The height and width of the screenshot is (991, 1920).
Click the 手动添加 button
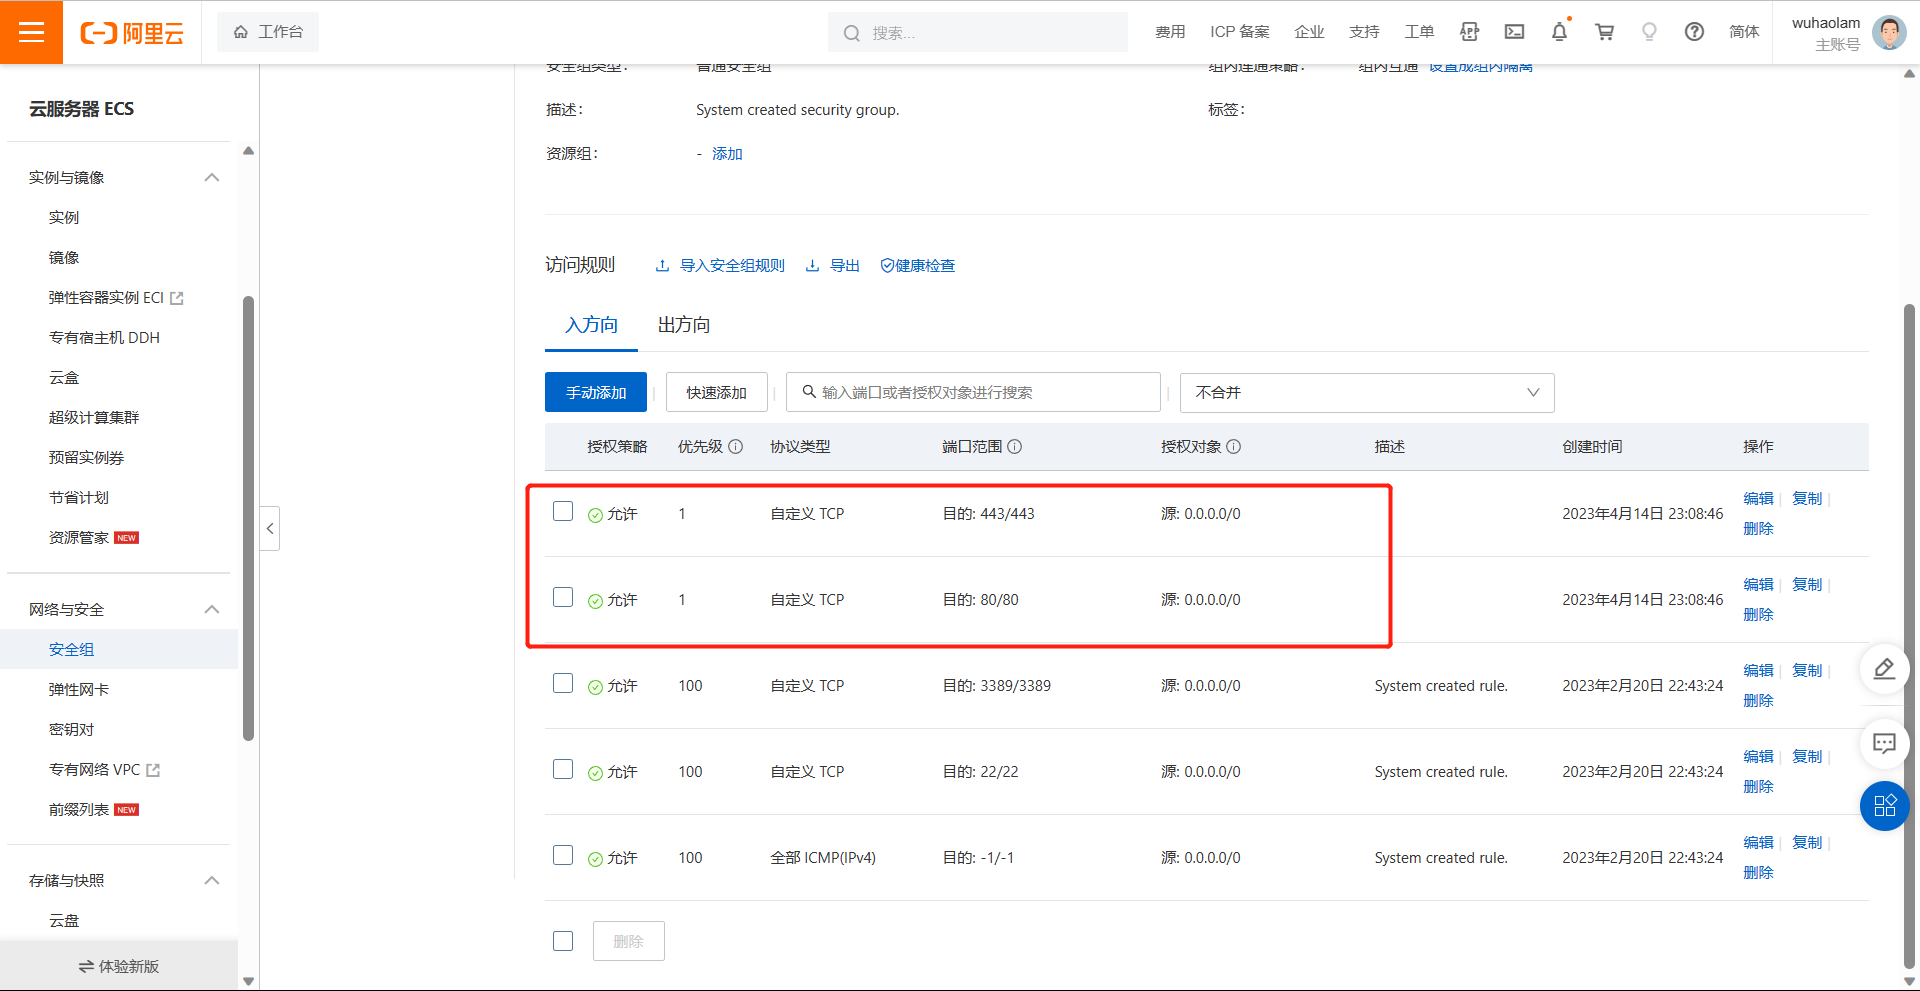[596, 393]
